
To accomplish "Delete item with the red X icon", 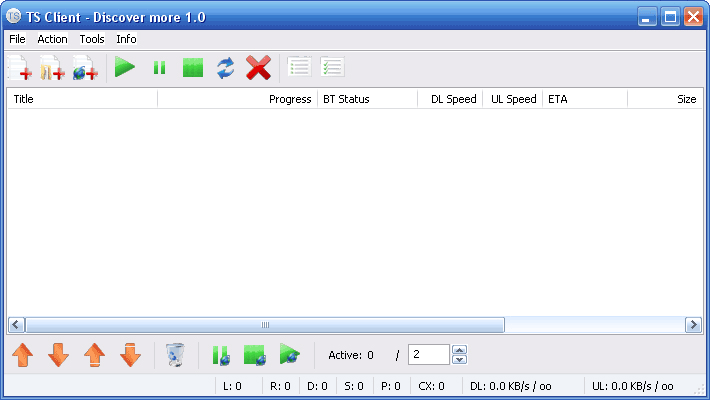I will coord(259,68).
